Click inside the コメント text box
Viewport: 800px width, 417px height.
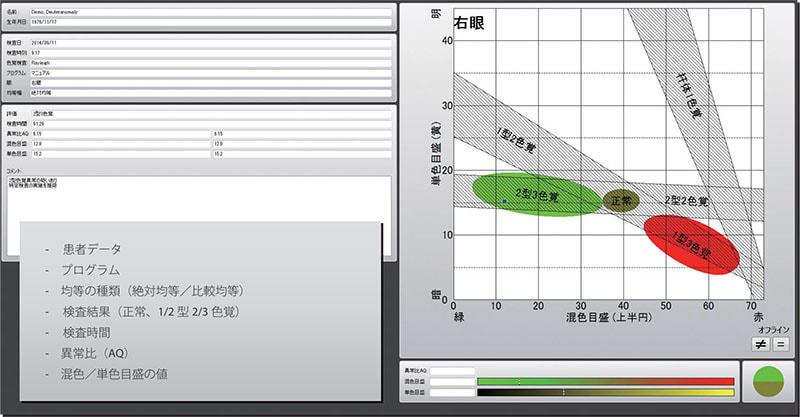coord(200,200)
